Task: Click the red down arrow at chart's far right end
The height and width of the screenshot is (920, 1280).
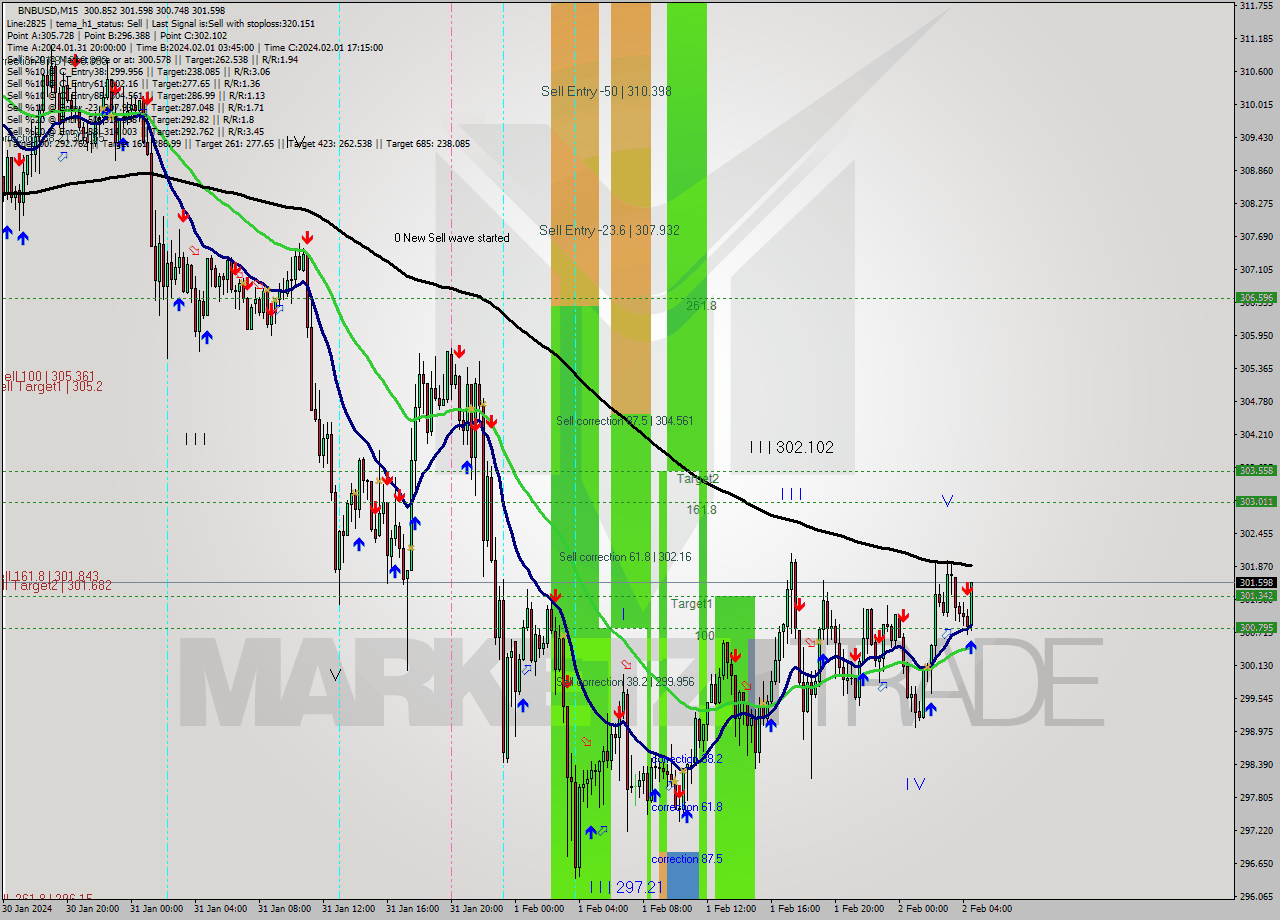Action: tap(967, 589)
